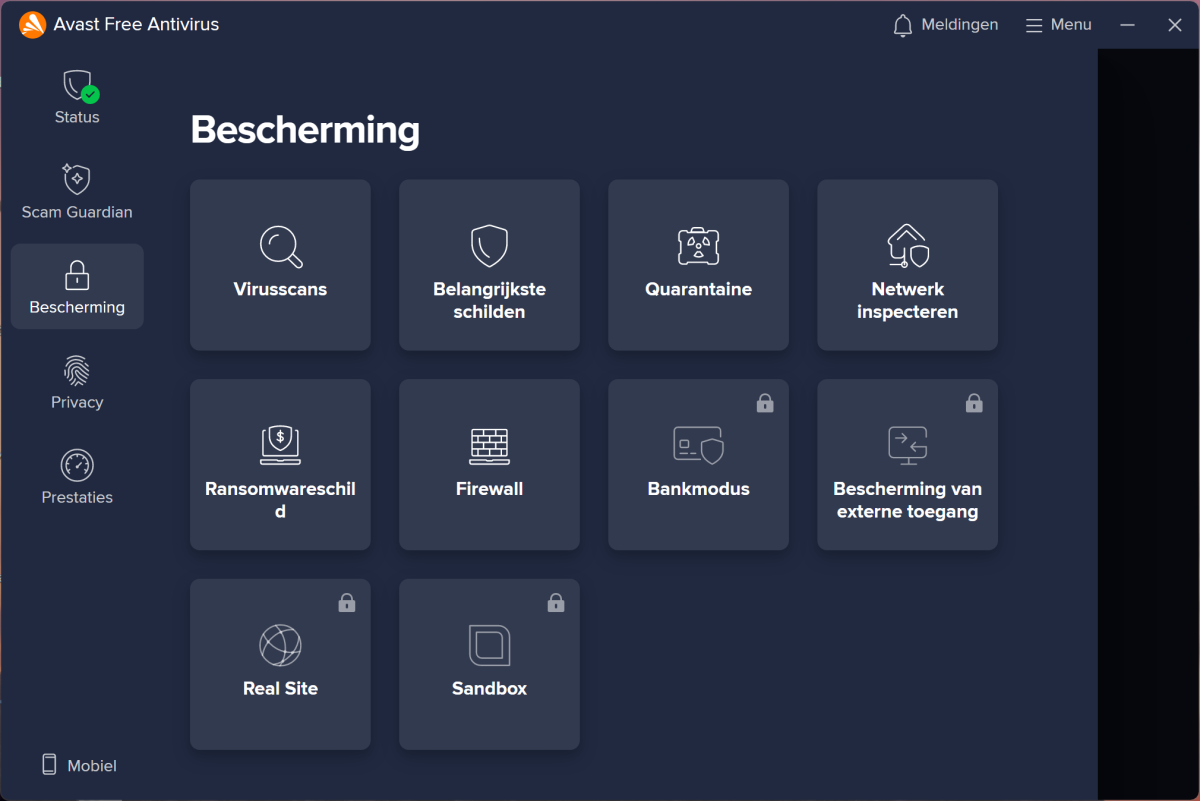Screen dimensions: 1200x801
Task: Open the Virusscans magnifying glass tile
Action: point(280,246)
